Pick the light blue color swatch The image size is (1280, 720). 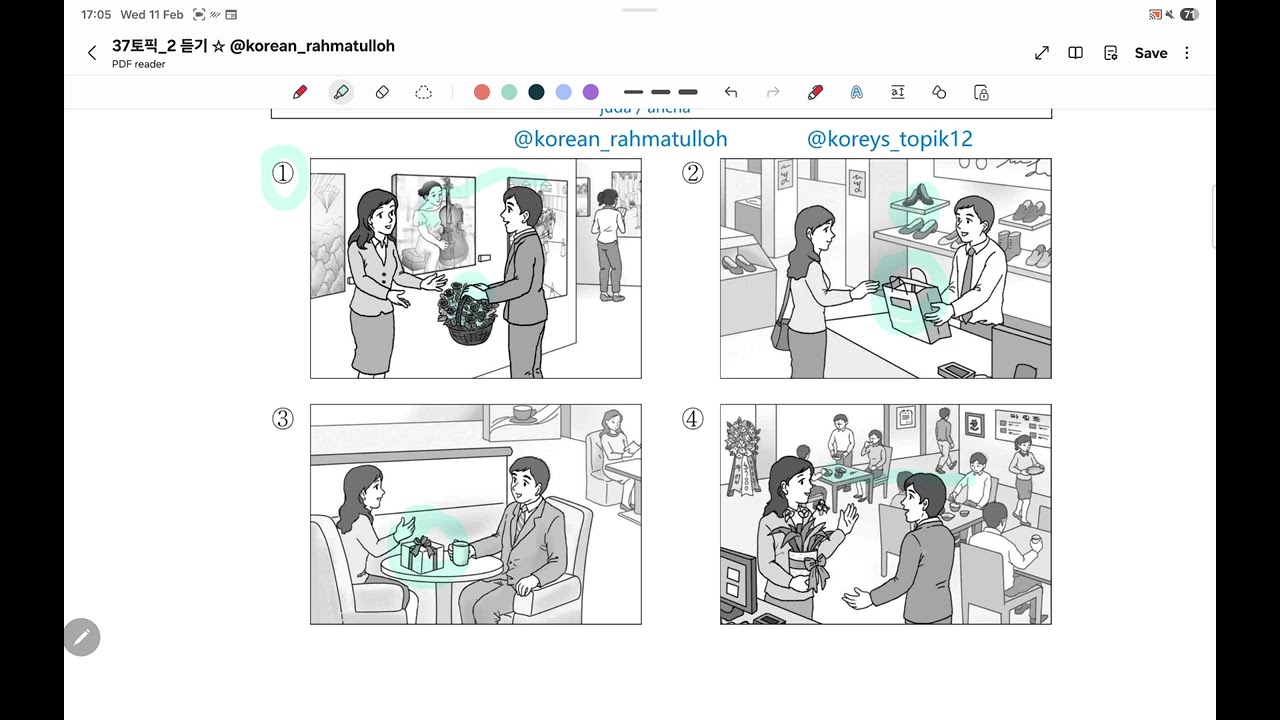(564, 92)
